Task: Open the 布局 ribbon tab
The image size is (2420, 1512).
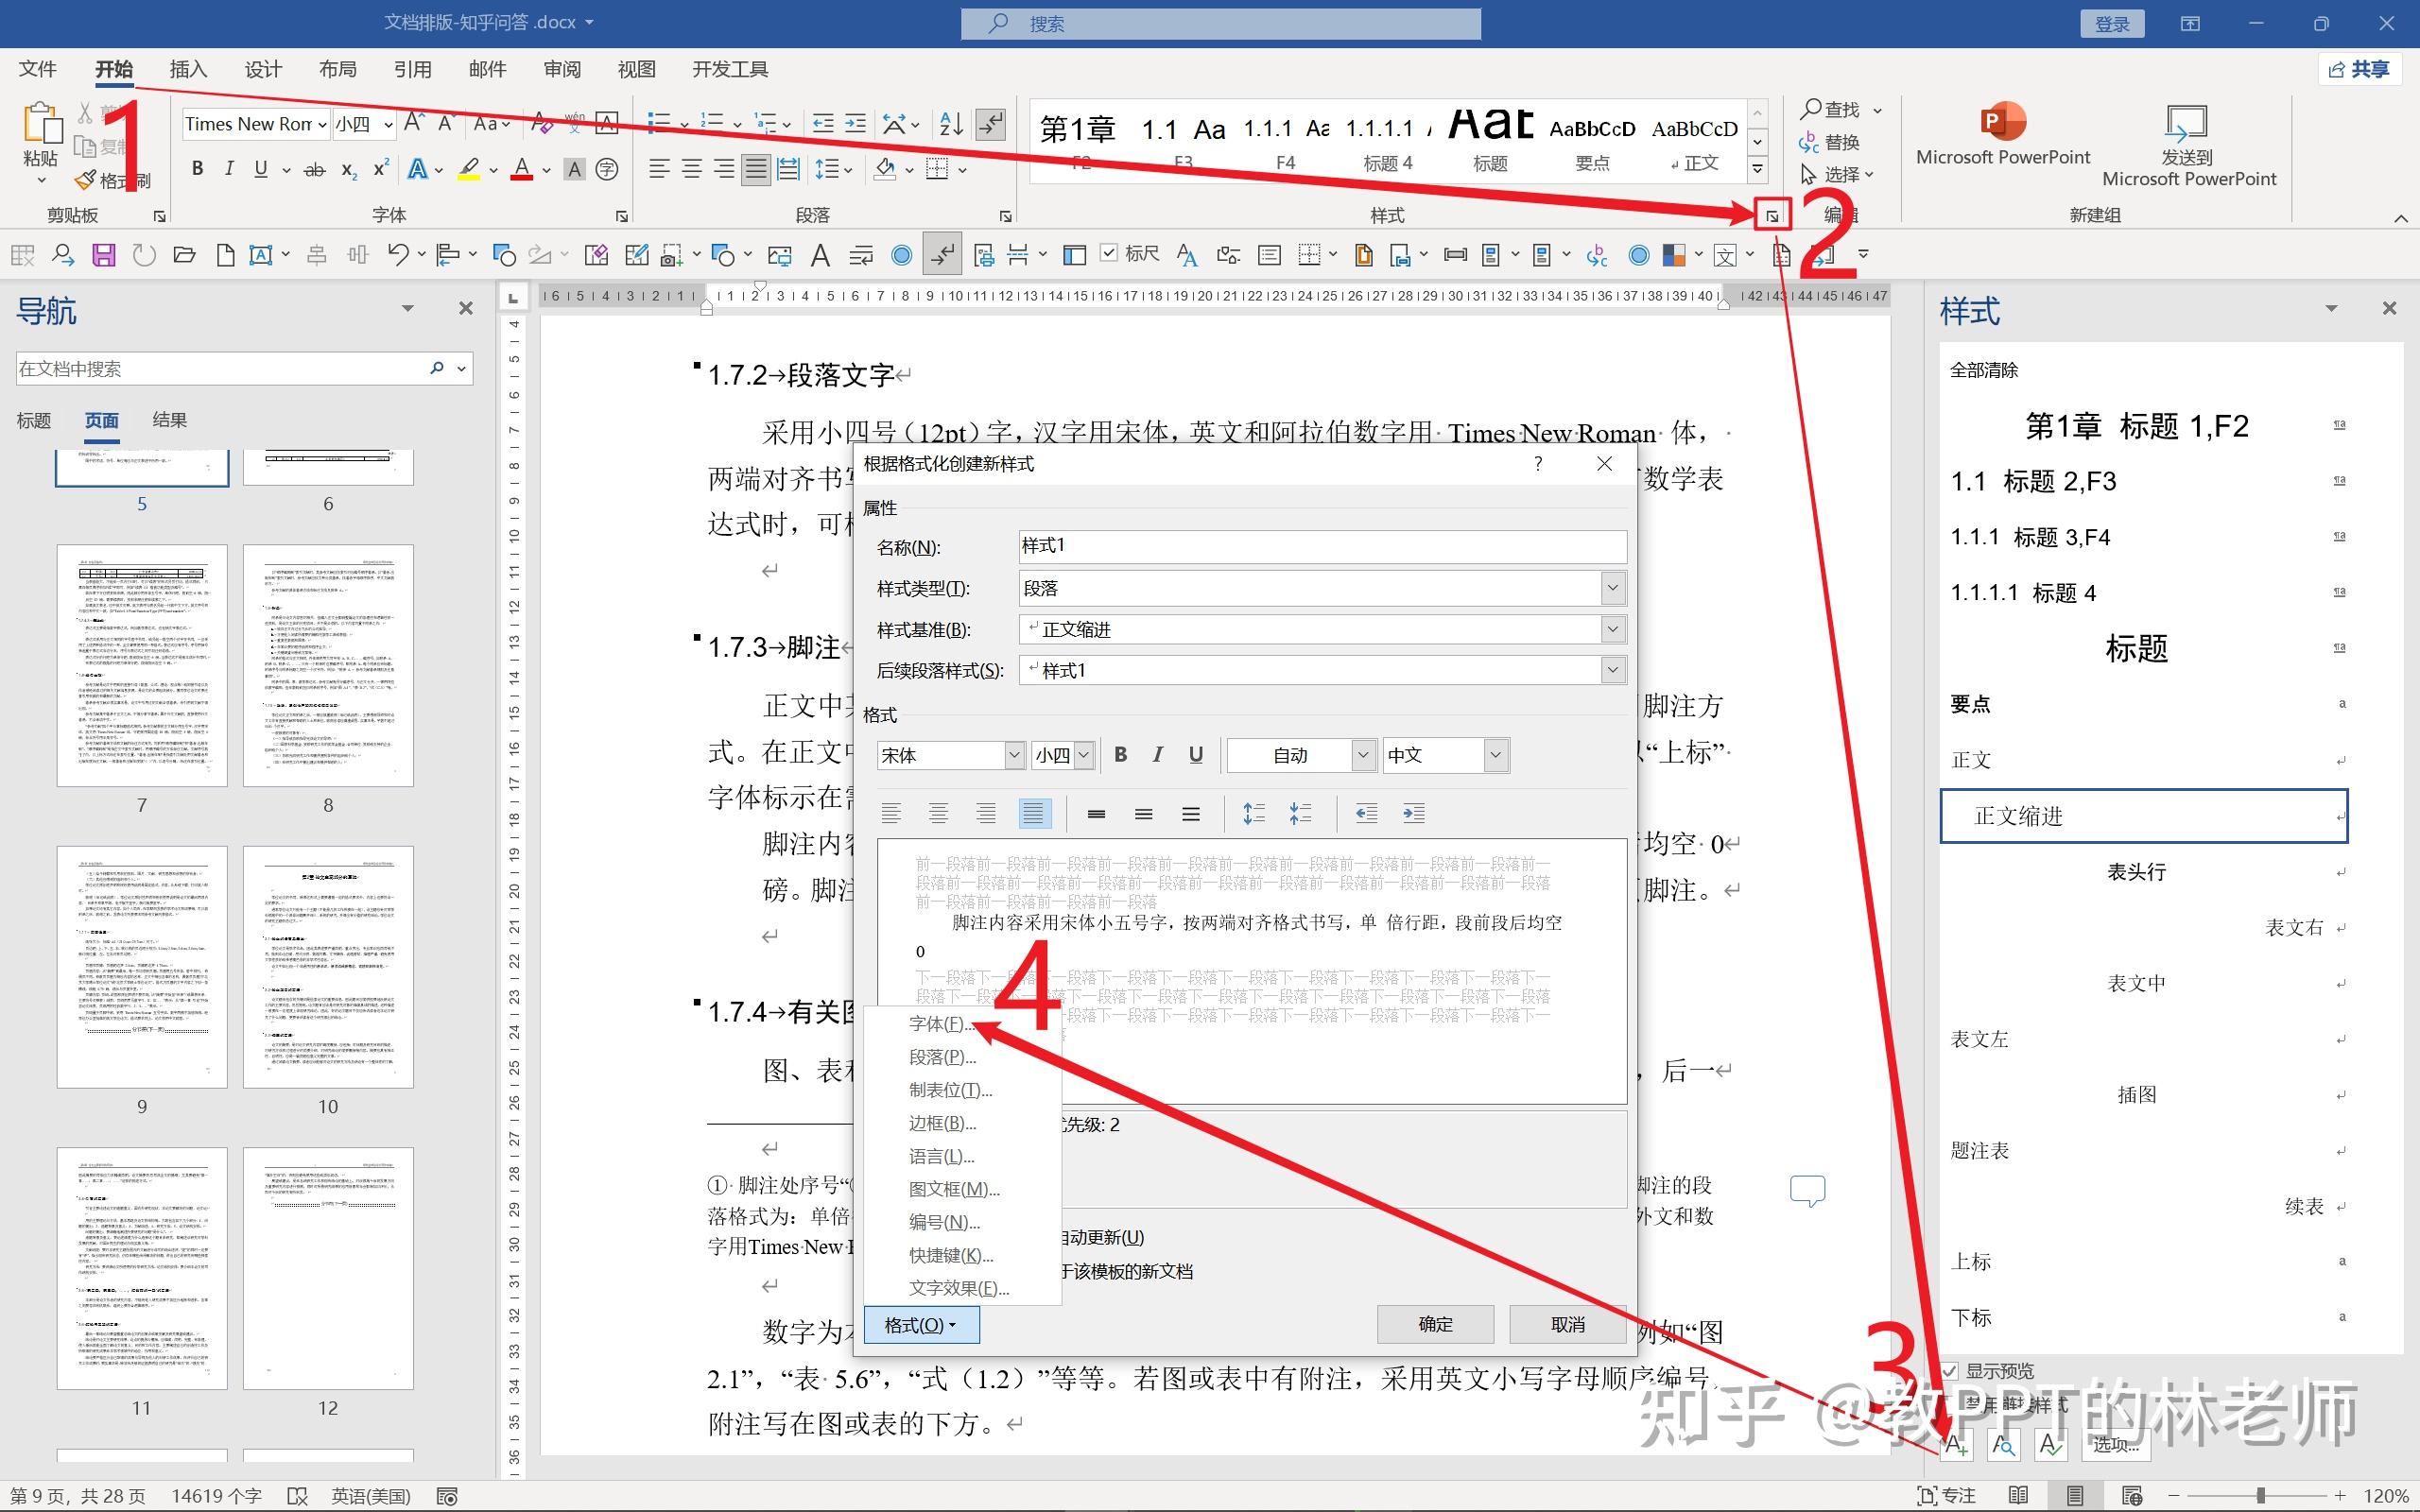Action: click(338, 69)
